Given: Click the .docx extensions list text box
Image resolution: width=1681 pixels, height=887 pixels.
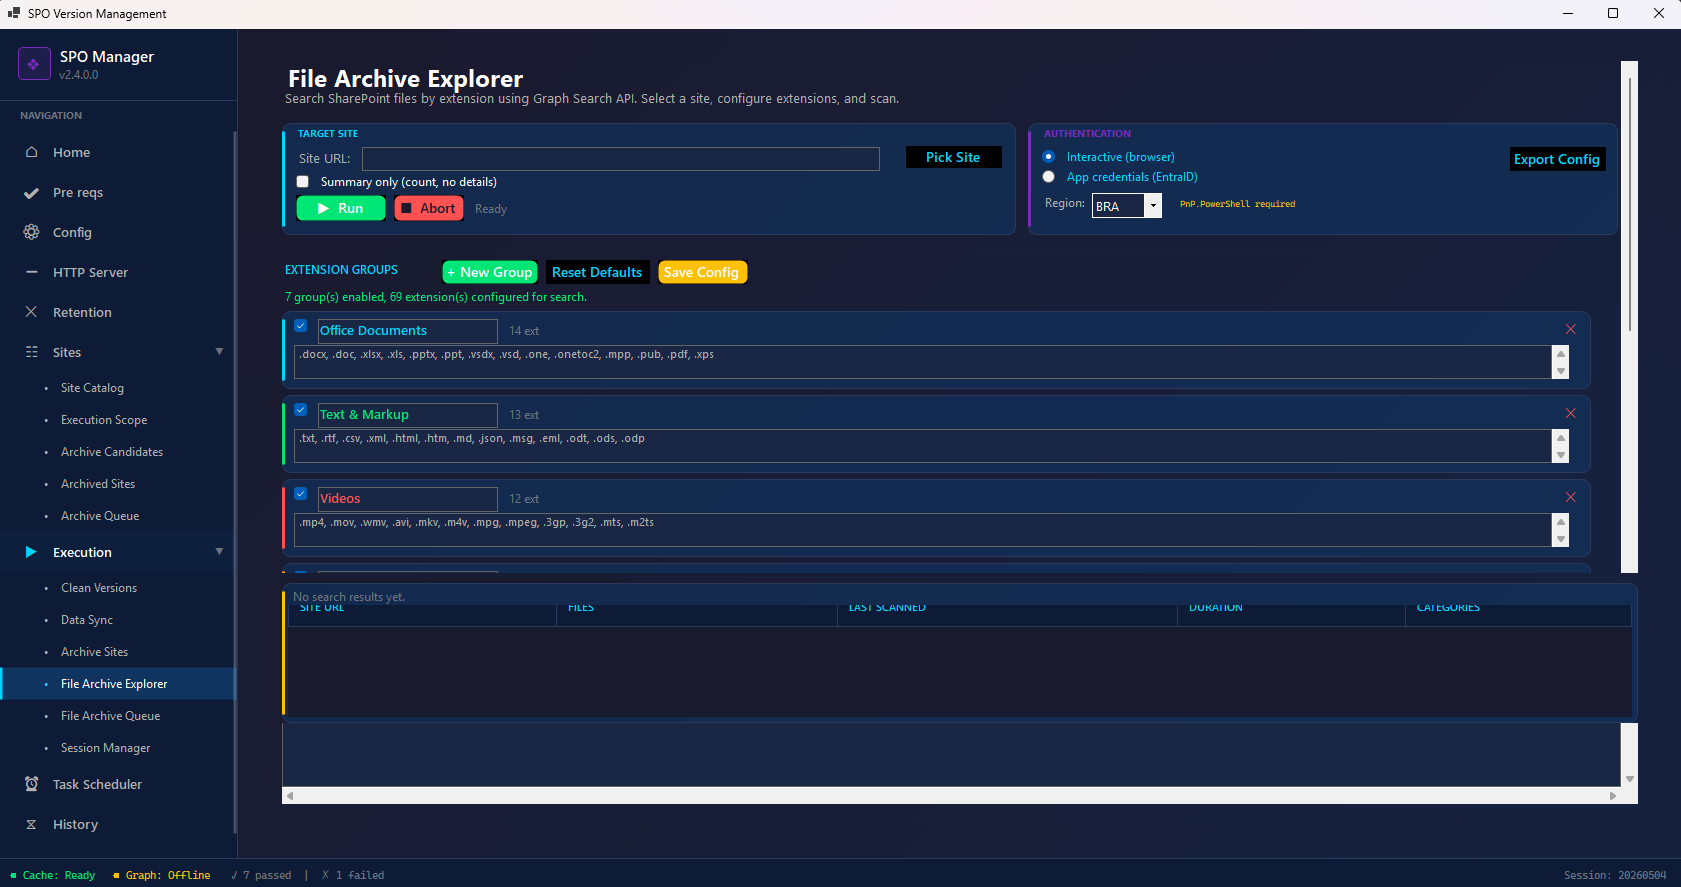Looking at the screenshot, I should pyautogui.click(x=923, y=362).
